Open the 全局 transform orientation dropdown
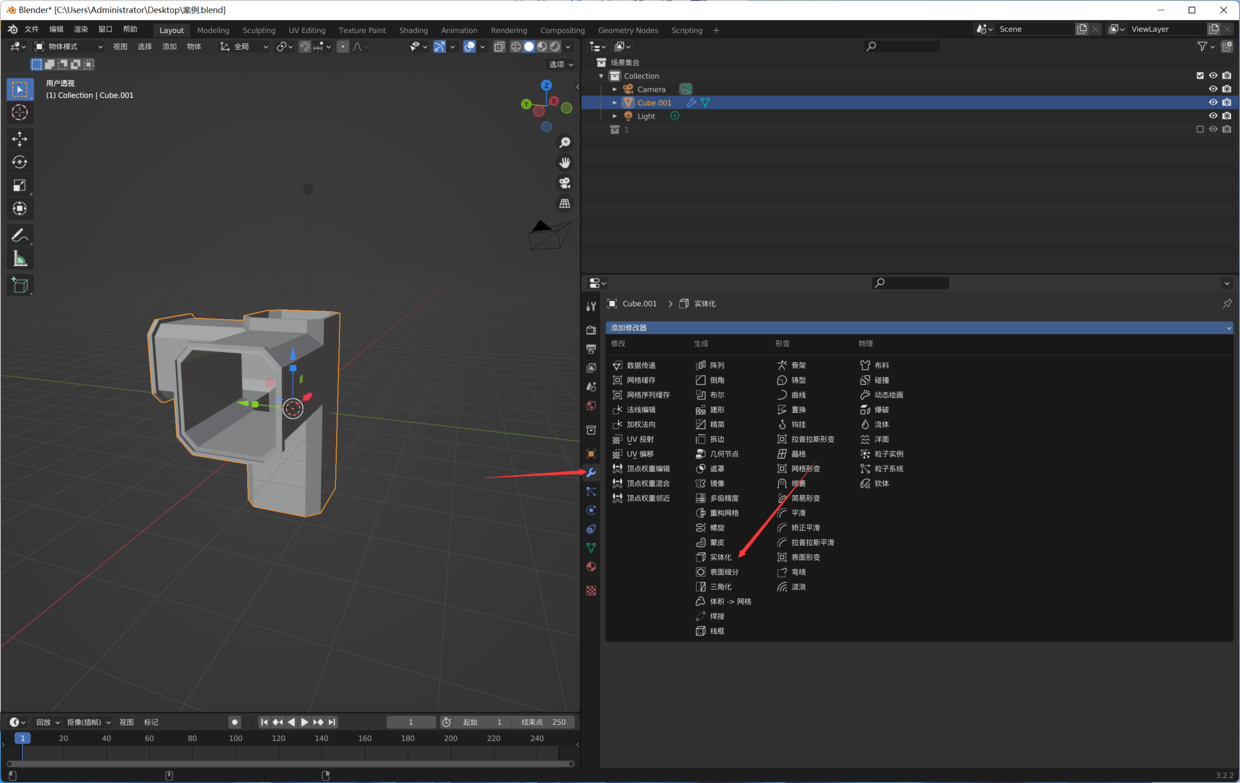Screen dimensions: 1240x783 (x=244, y=46)
